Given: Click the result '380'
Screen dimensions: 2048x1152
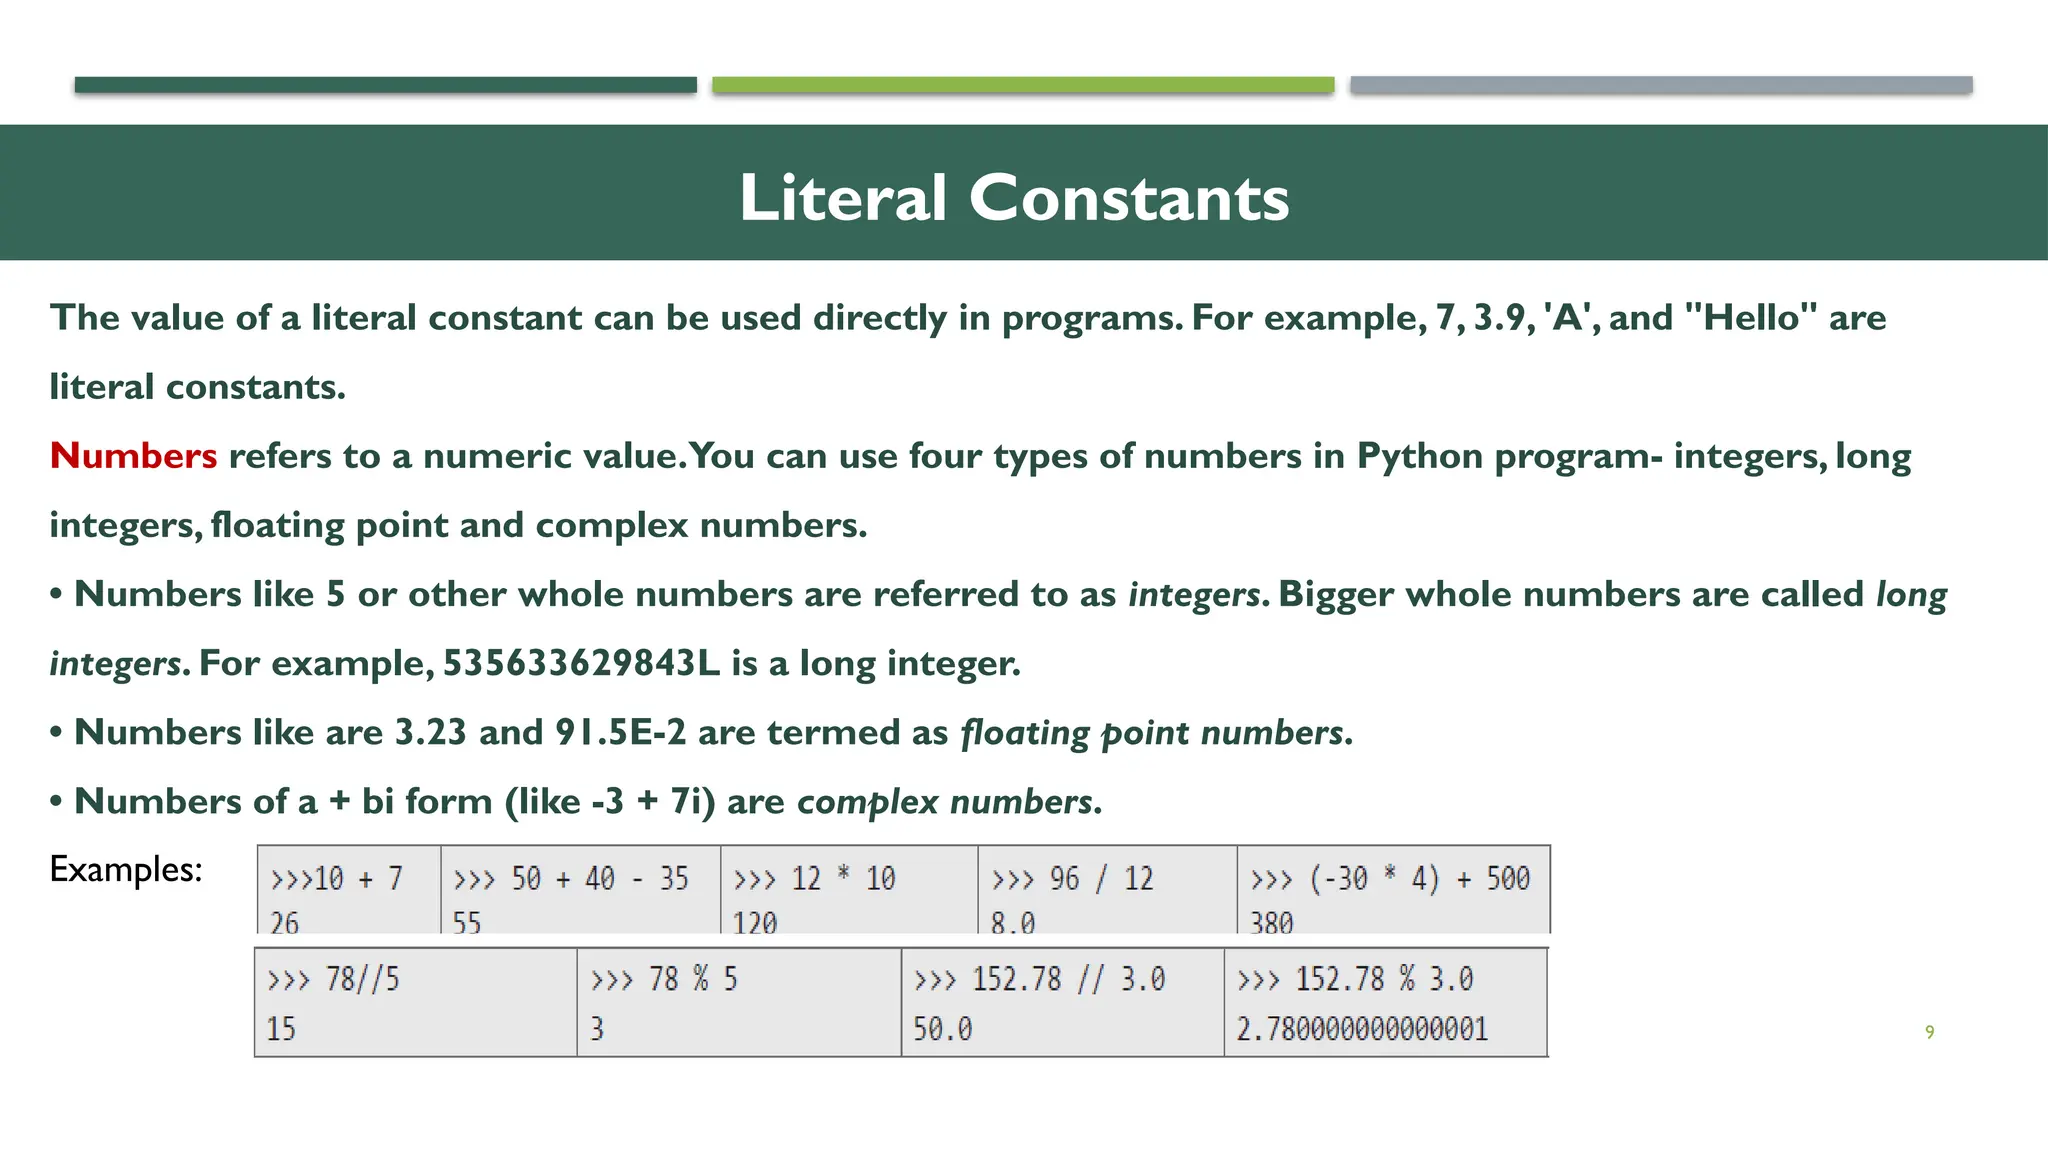Looking at the screenshot, I should (1271, 923).
